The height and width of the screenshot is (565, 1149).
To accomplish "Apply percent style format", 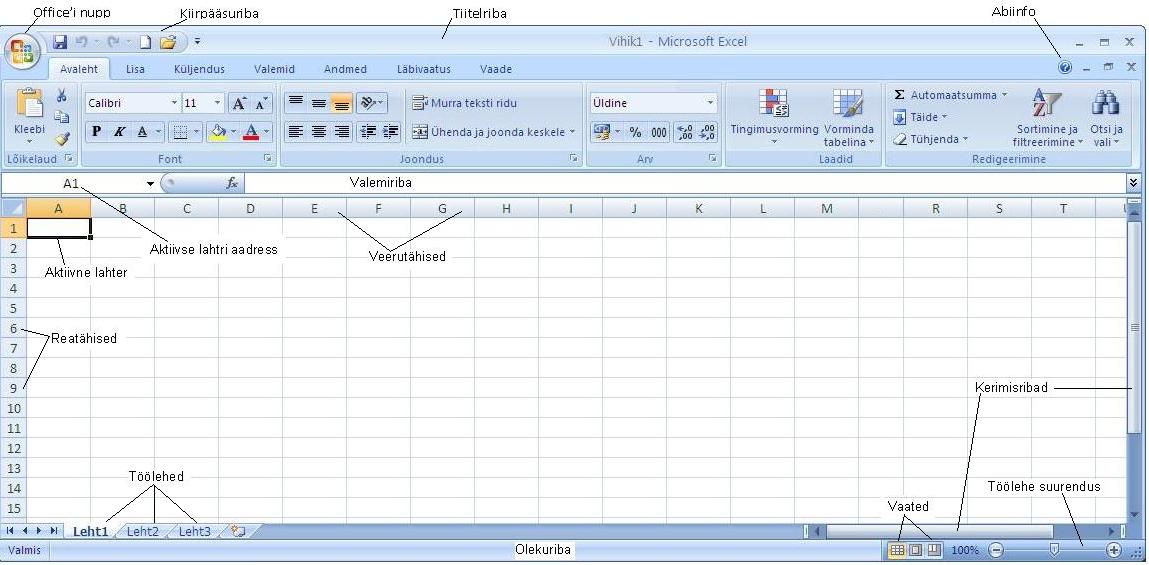I will click(635, 133).
